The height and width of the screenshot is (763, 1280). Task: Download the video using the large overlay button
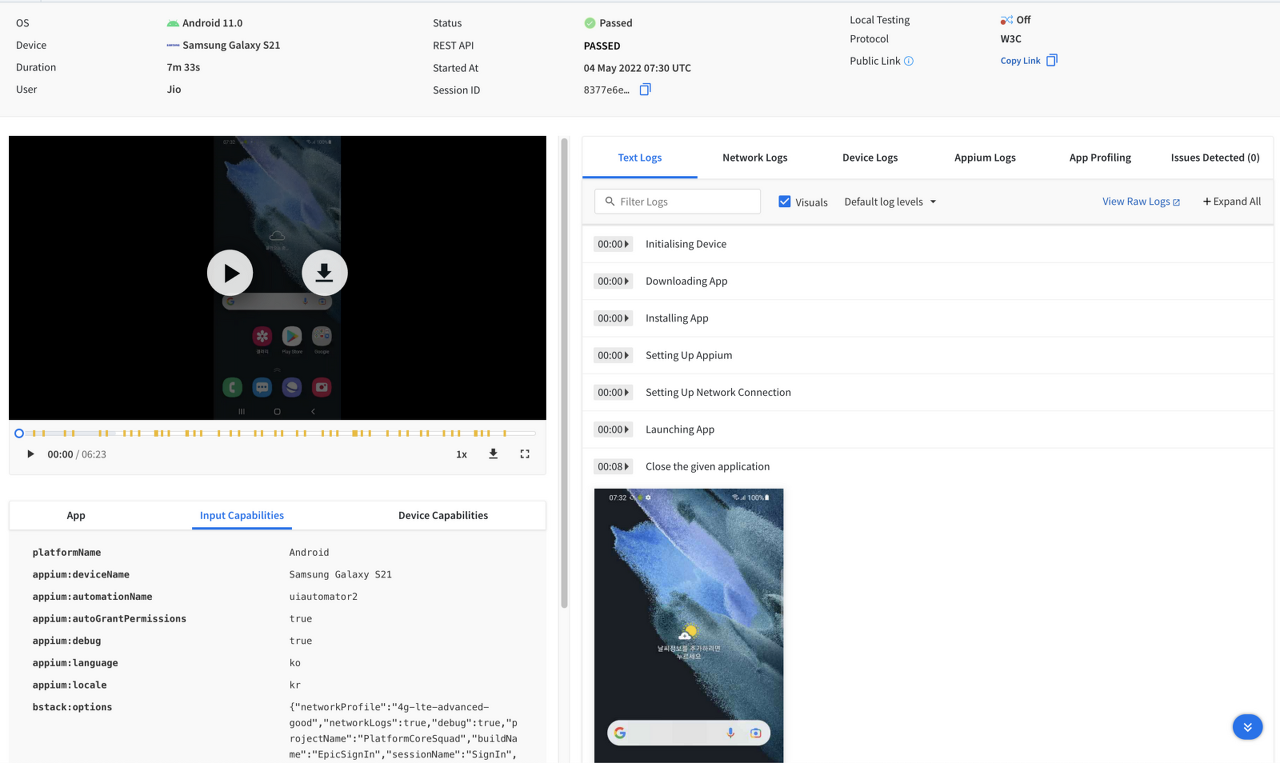pos(324,272)
